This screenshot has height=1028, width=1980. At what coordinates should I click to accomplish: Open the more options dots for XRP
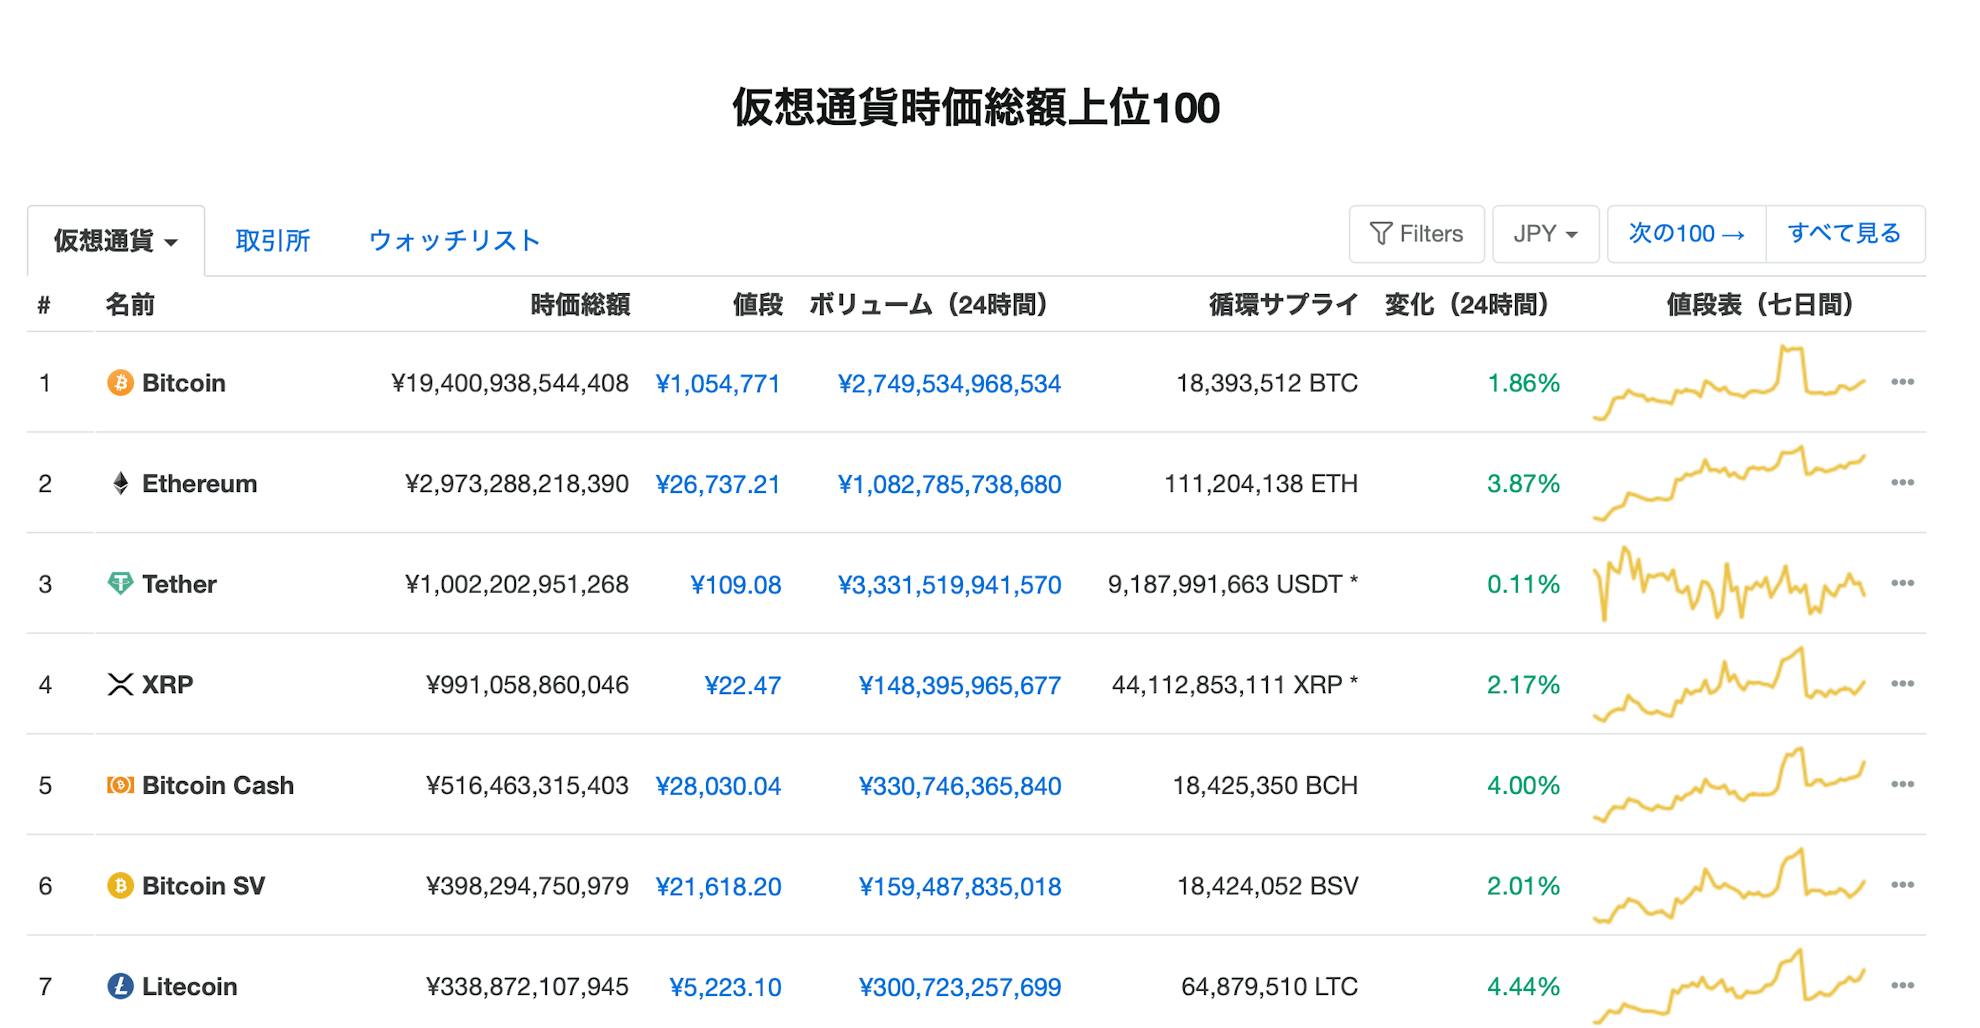(1902, 684)
